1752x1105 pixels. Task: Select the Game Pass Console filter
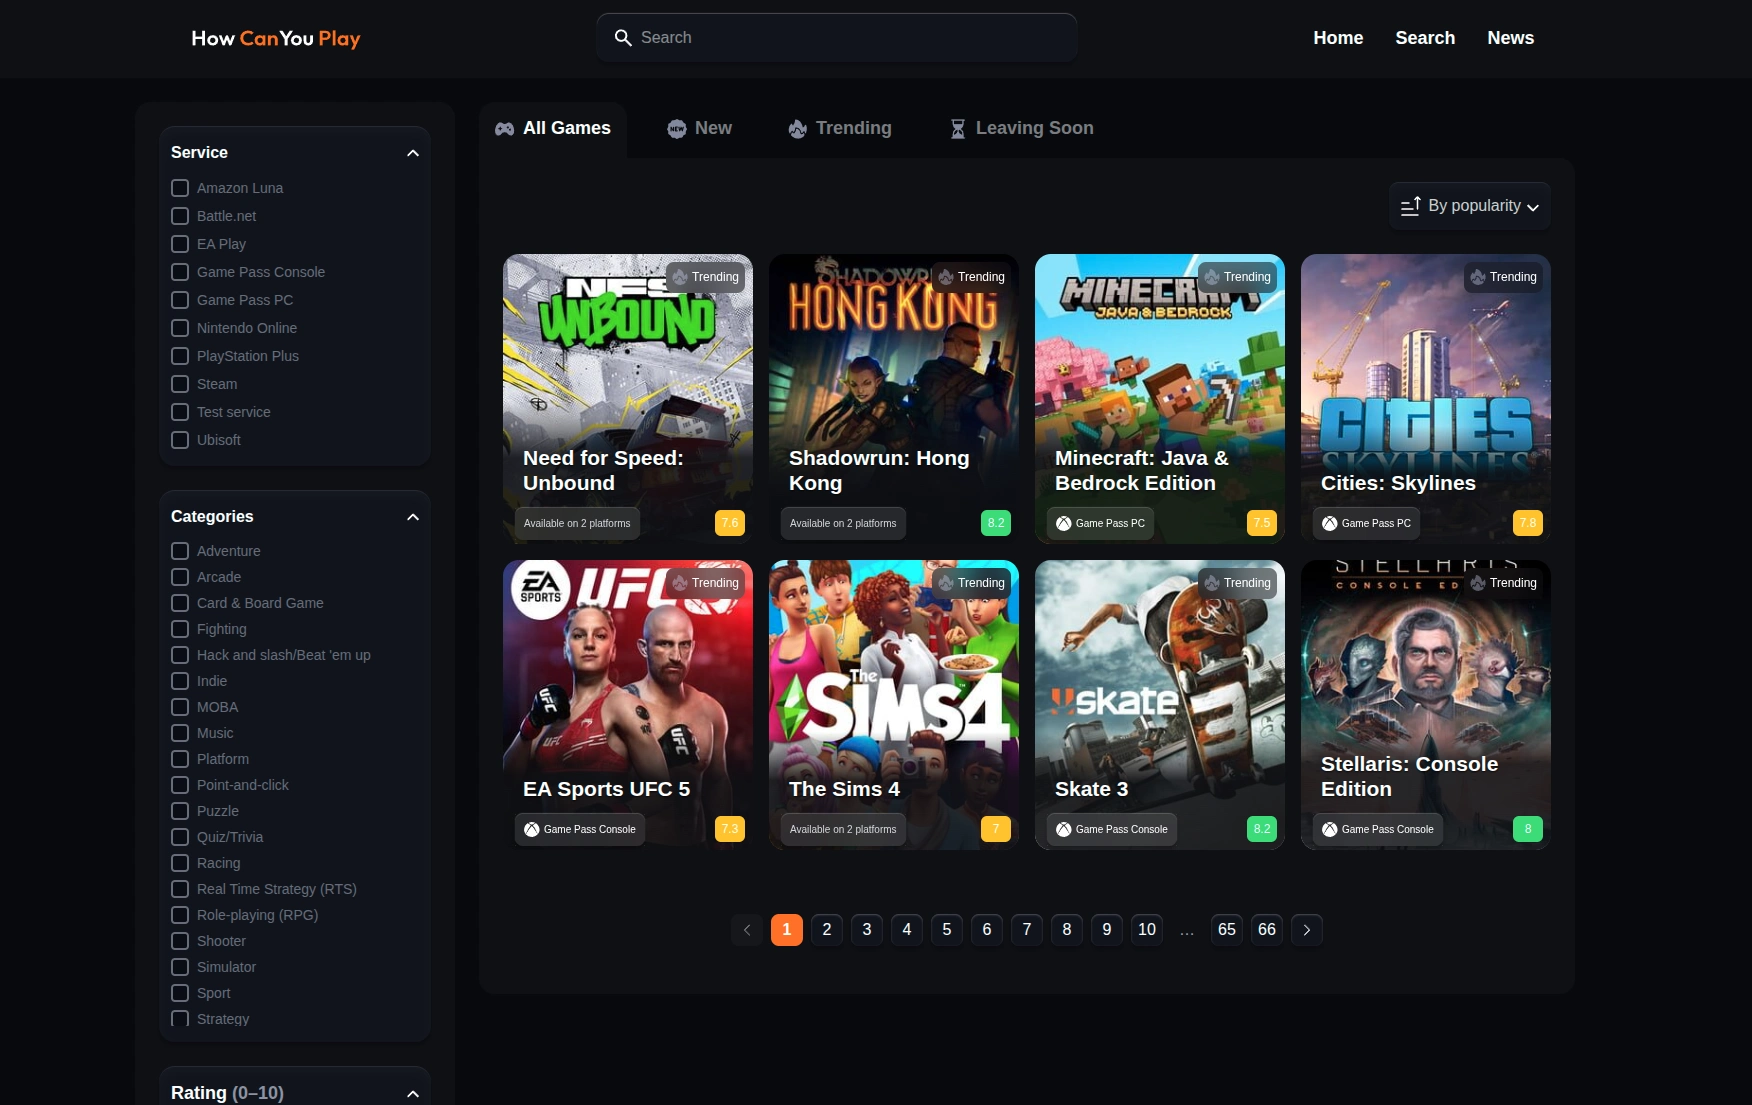(x=180, y=272)
